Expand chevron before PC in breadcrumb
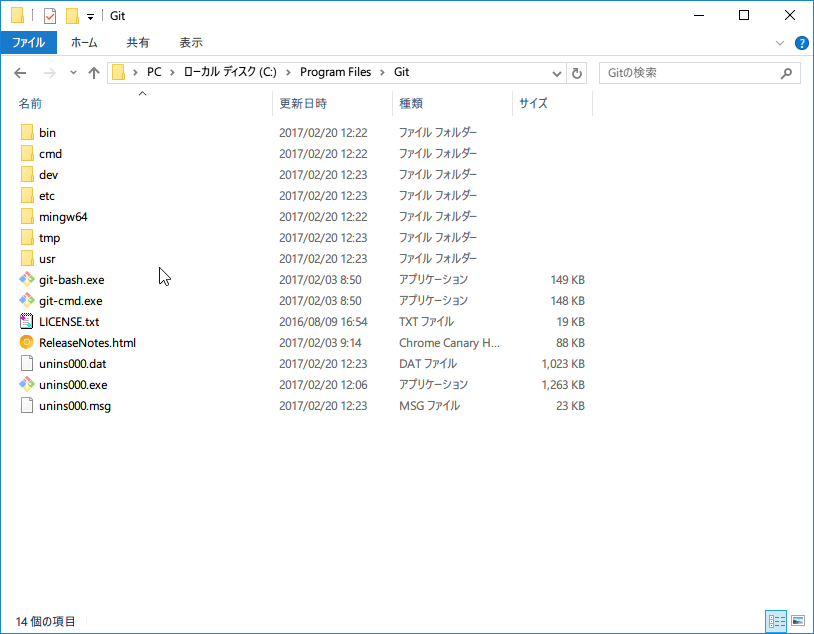Image resolution: width=814 pixels, height=634 pixels. (135, 73)
